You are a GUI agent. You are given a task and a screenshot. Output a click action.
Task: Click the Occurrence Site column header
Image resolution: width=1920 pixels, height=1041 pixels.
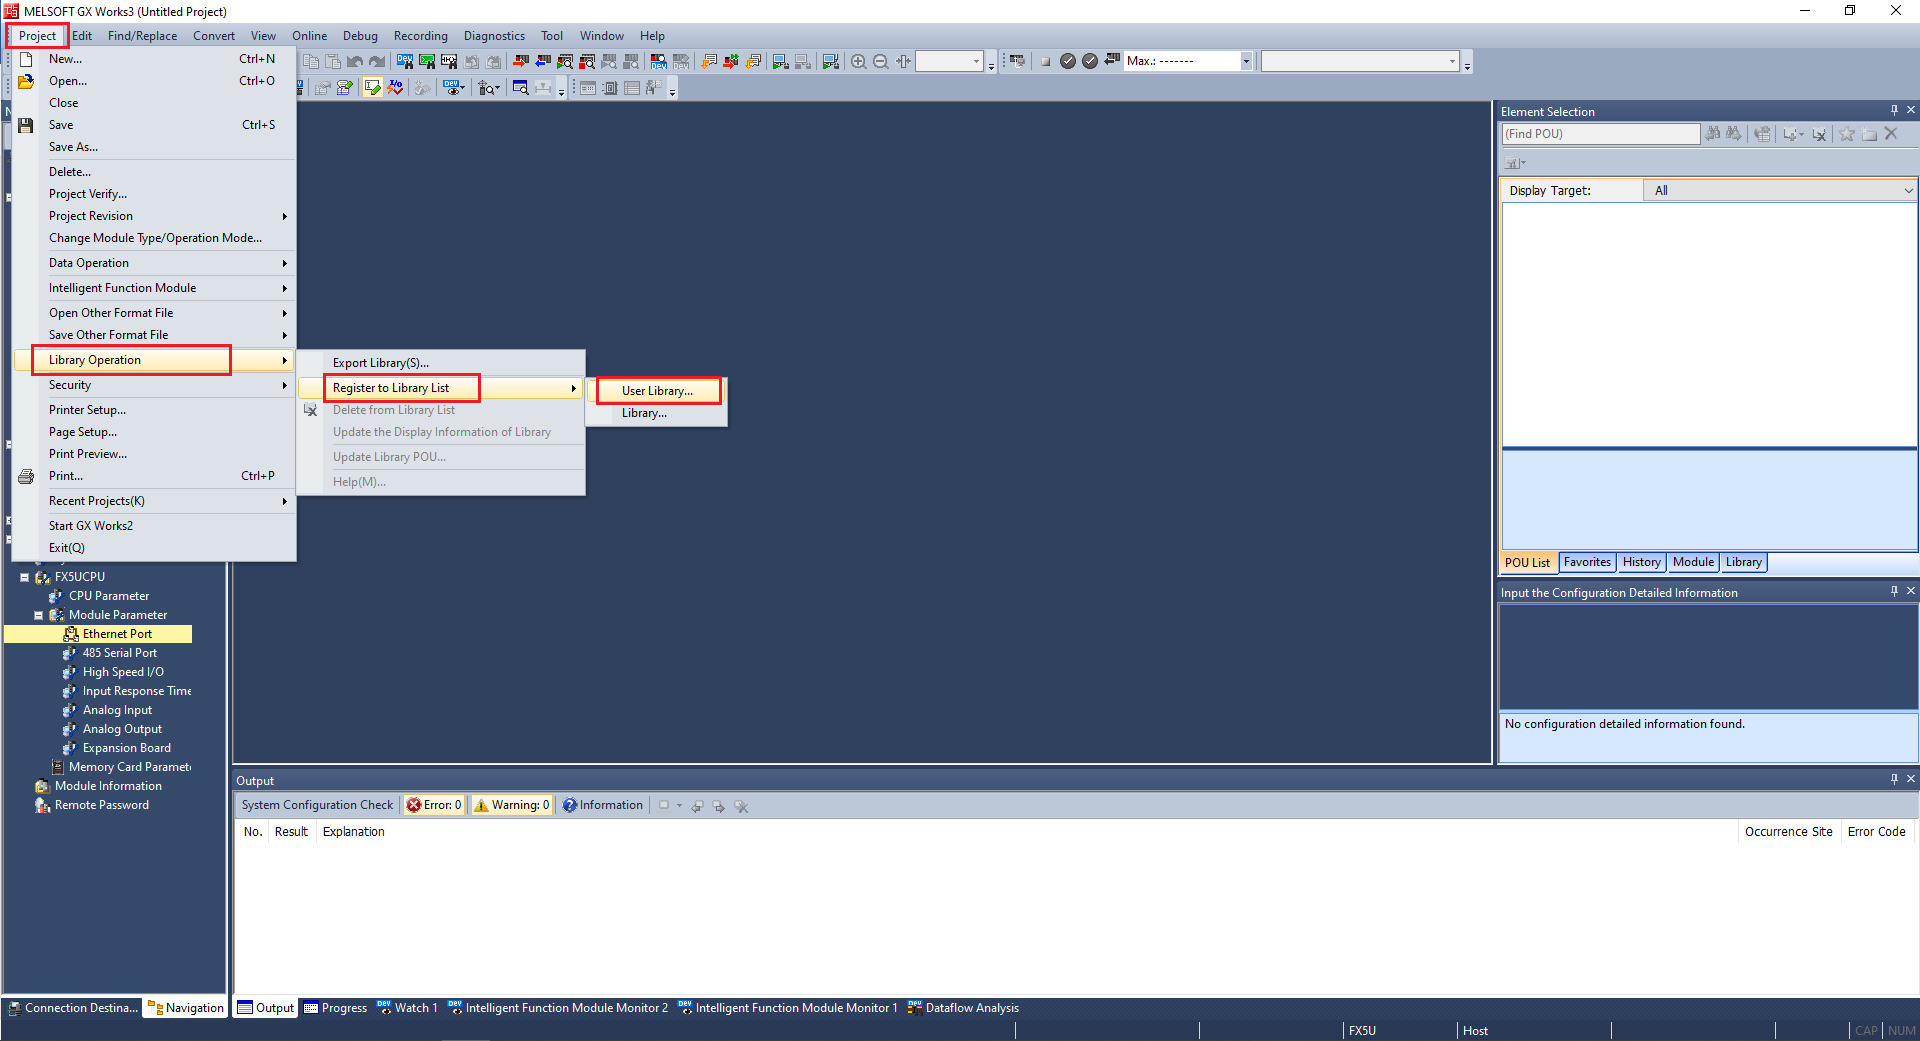(x=1788, y=832)
